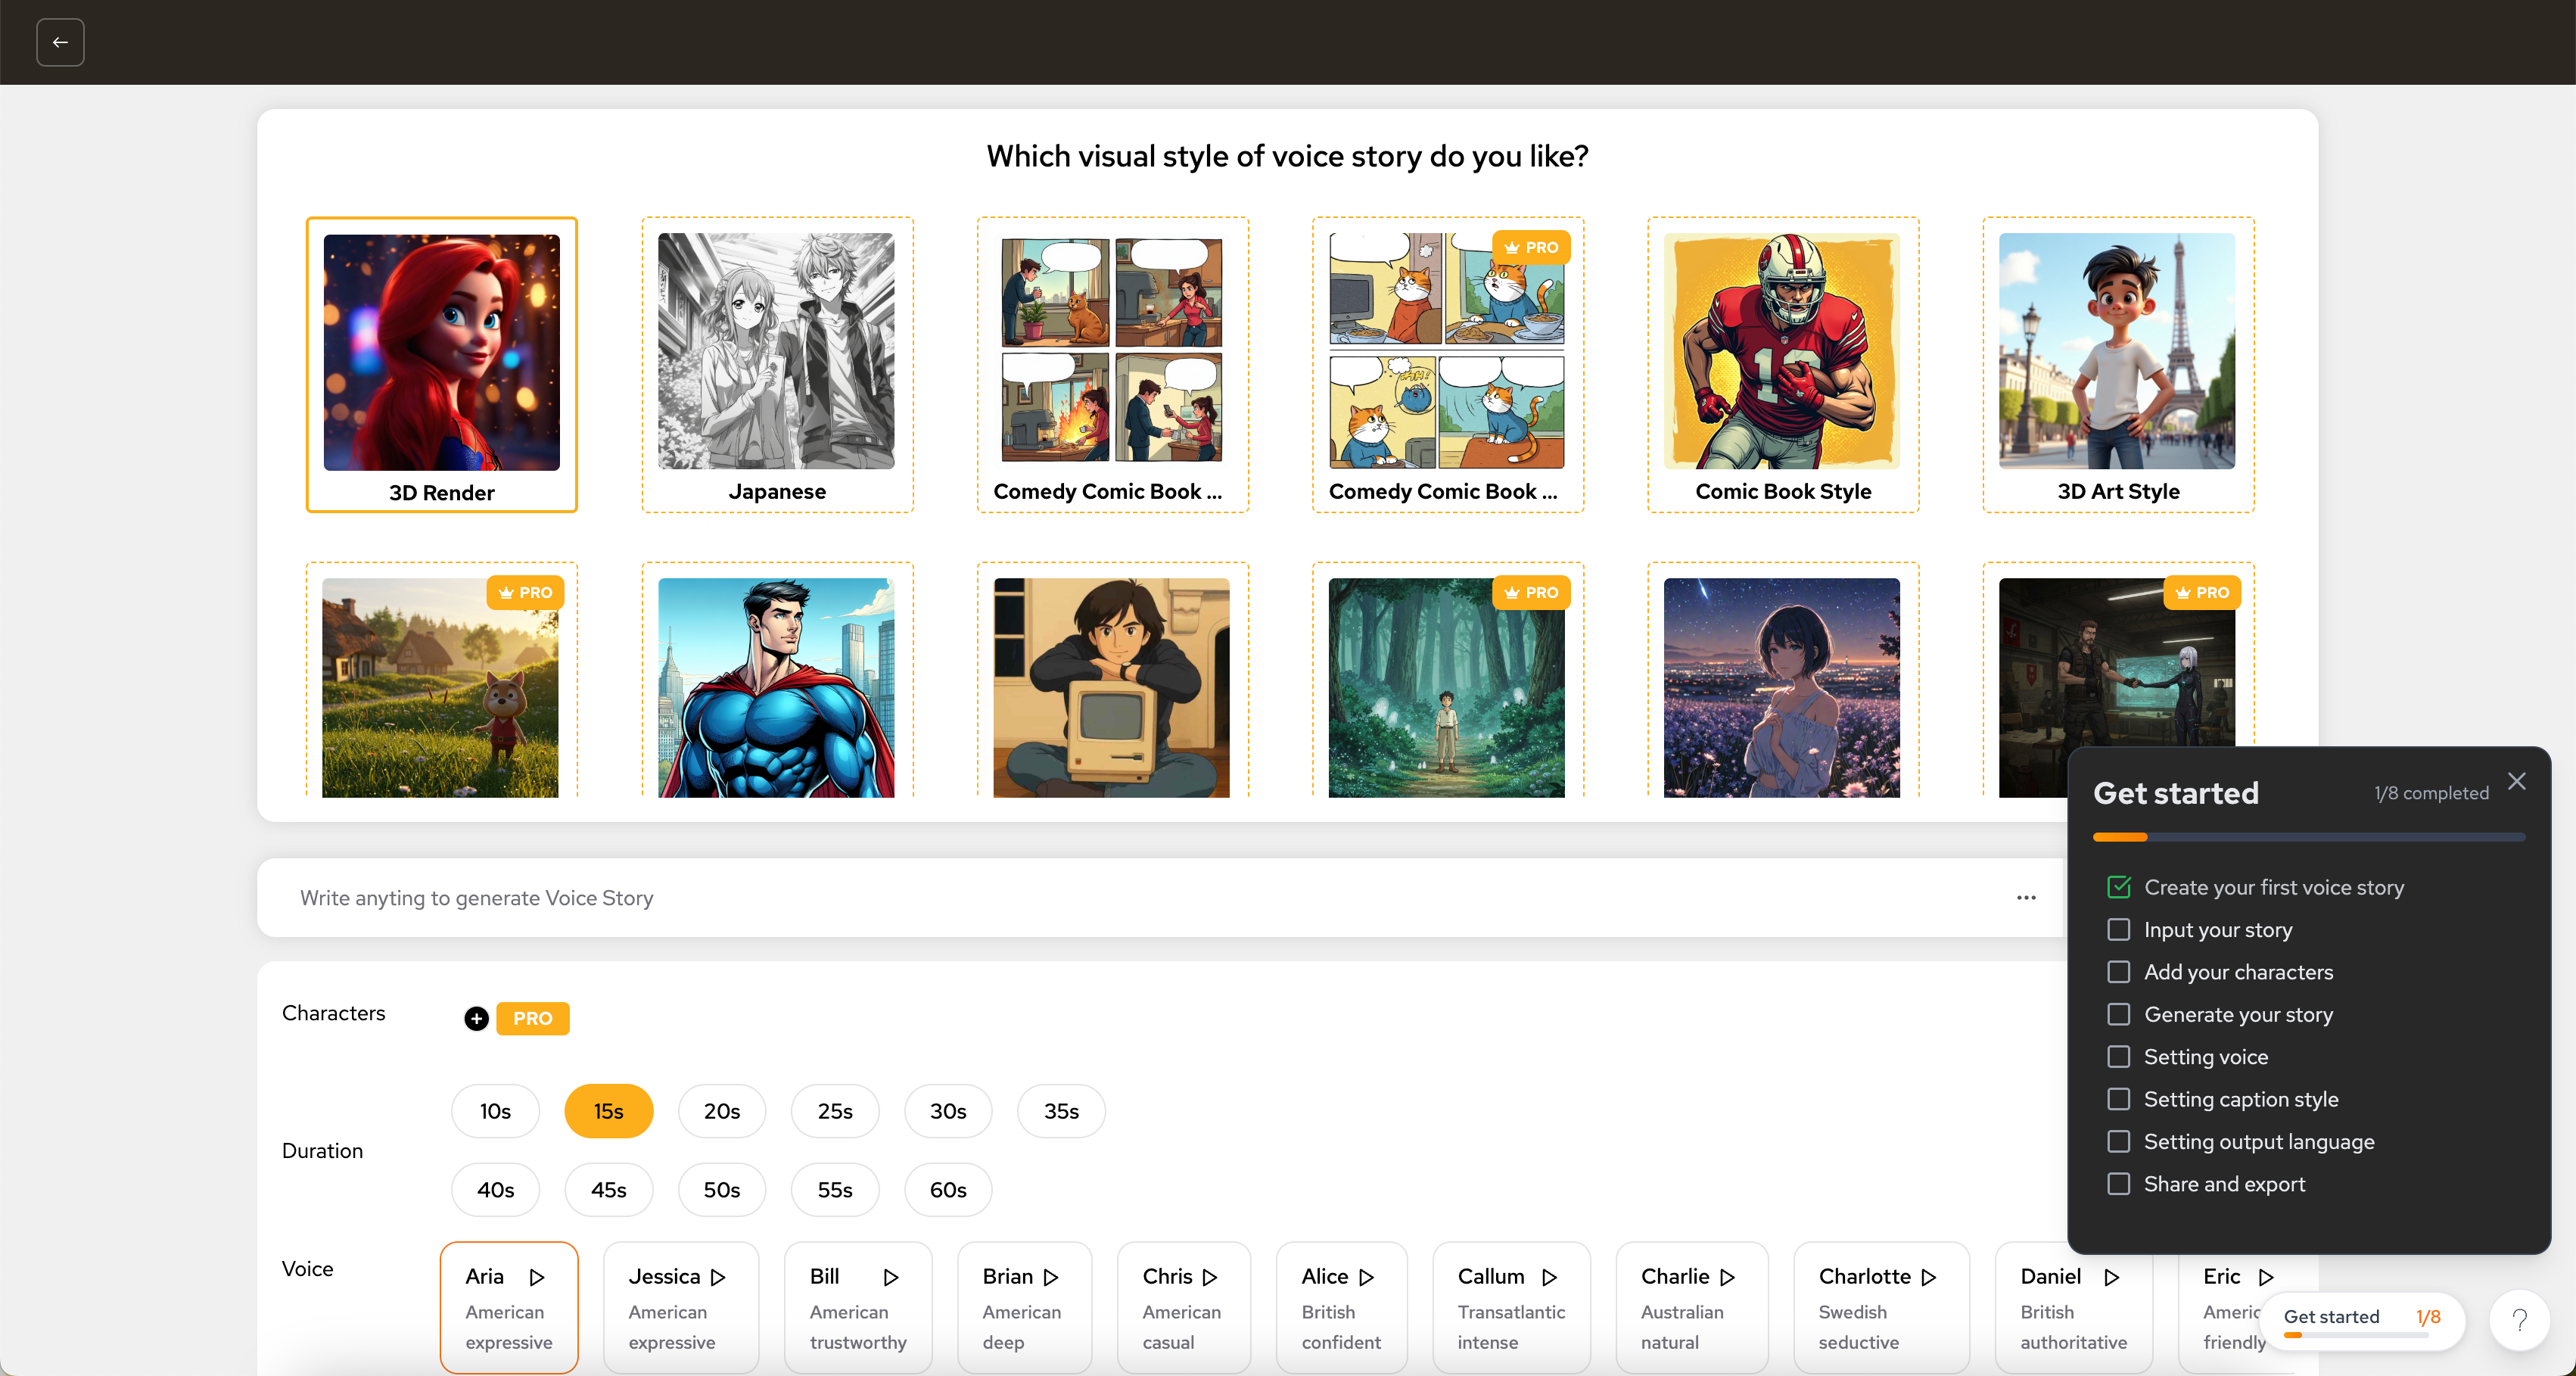Add a new character with plus icon
This screenshot has height=1376, width=2576.
click(x=476, y=1018)
